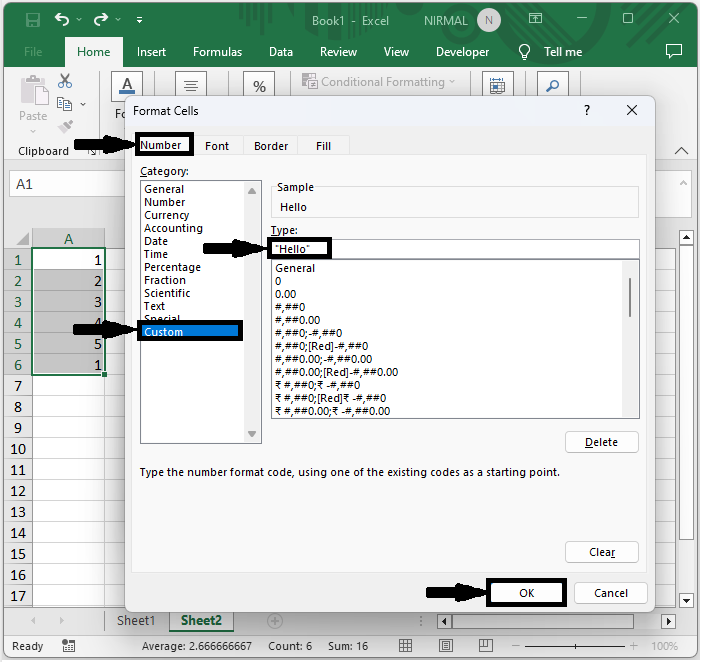Switch to Sheet1 worksheet tab
The width and height of the screenshot is (701, 662).
click(136, 620)
